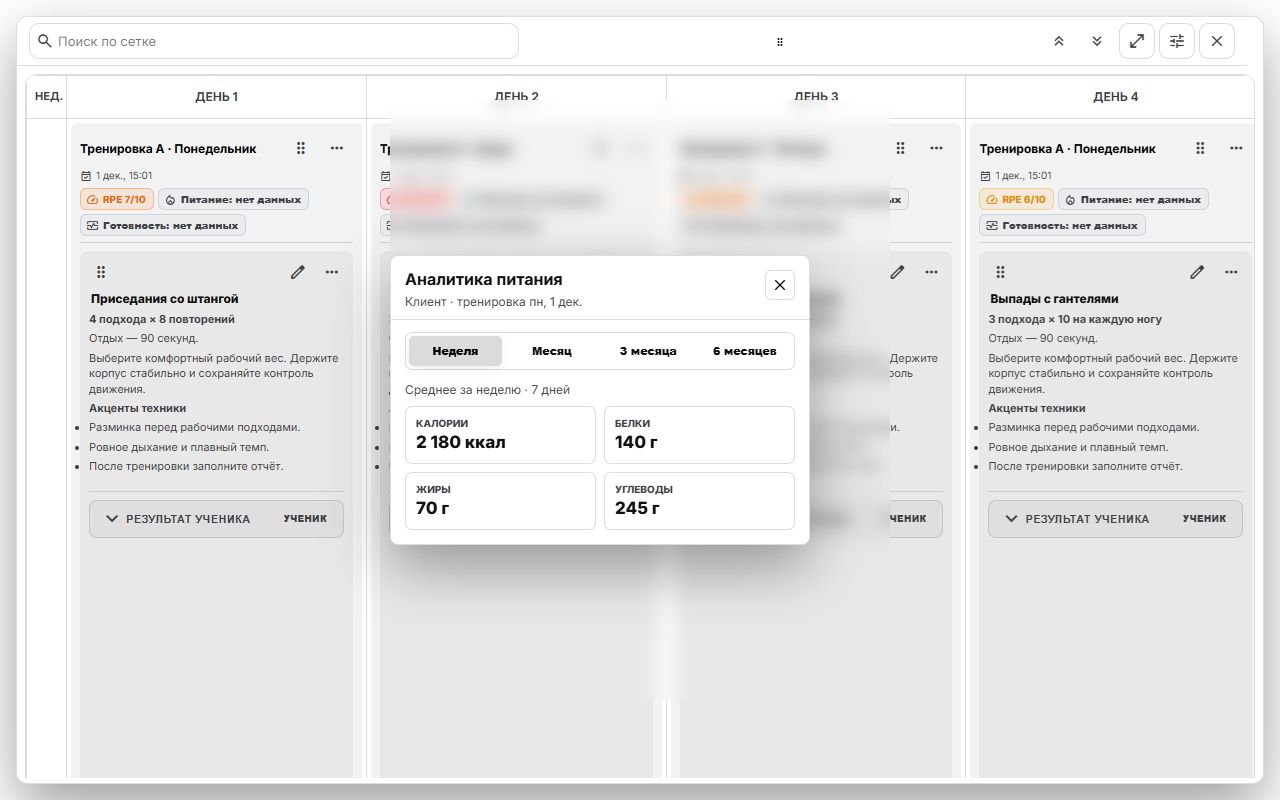Switch to 6 месяцев period

click(744, 351)
